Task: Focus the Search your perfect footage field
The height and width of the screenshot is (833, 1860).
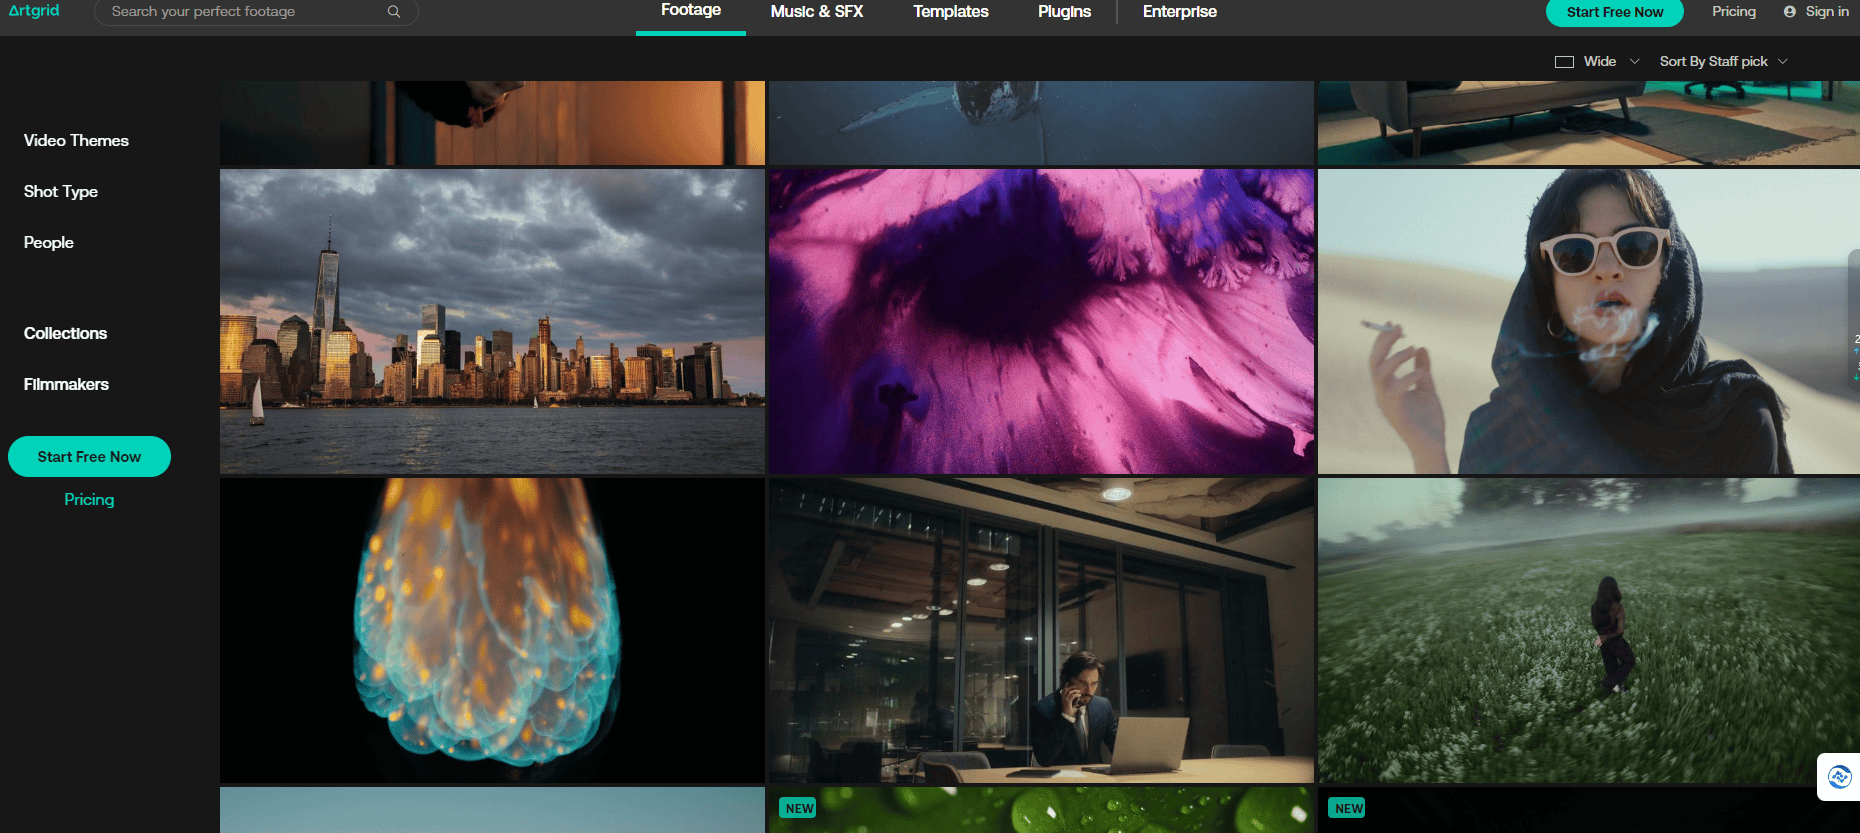Action: [256, 12]
